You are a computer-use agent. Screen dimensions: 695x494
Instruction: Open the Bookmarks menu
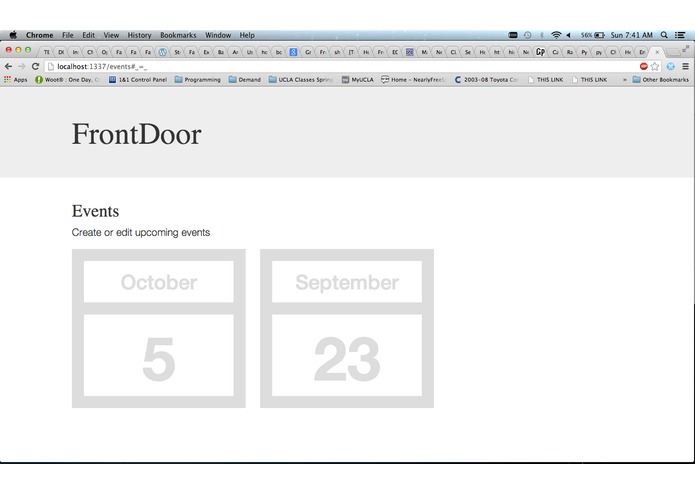pyautogui.click(x=178, y=35)
